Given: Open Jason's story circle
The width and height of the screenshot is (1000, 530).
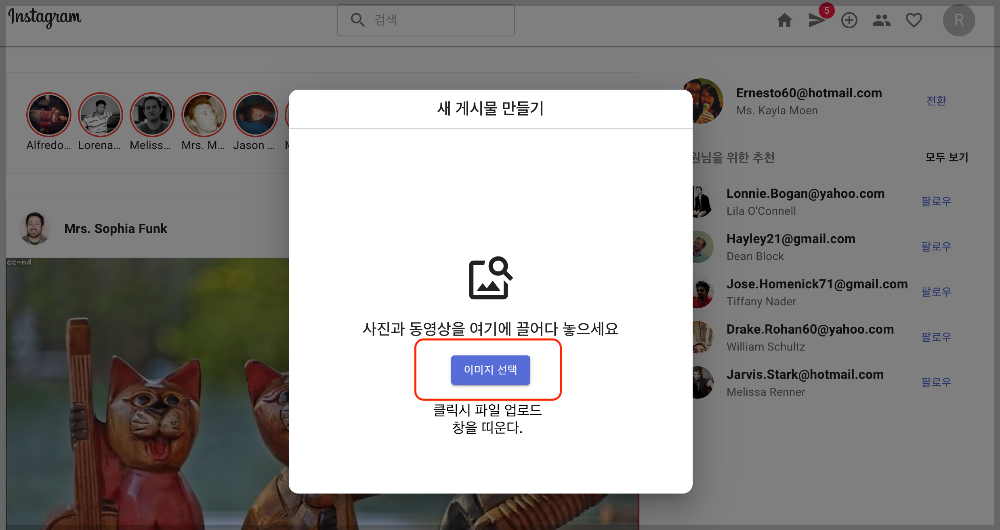Looking at the screenshot, I should 255,115.
